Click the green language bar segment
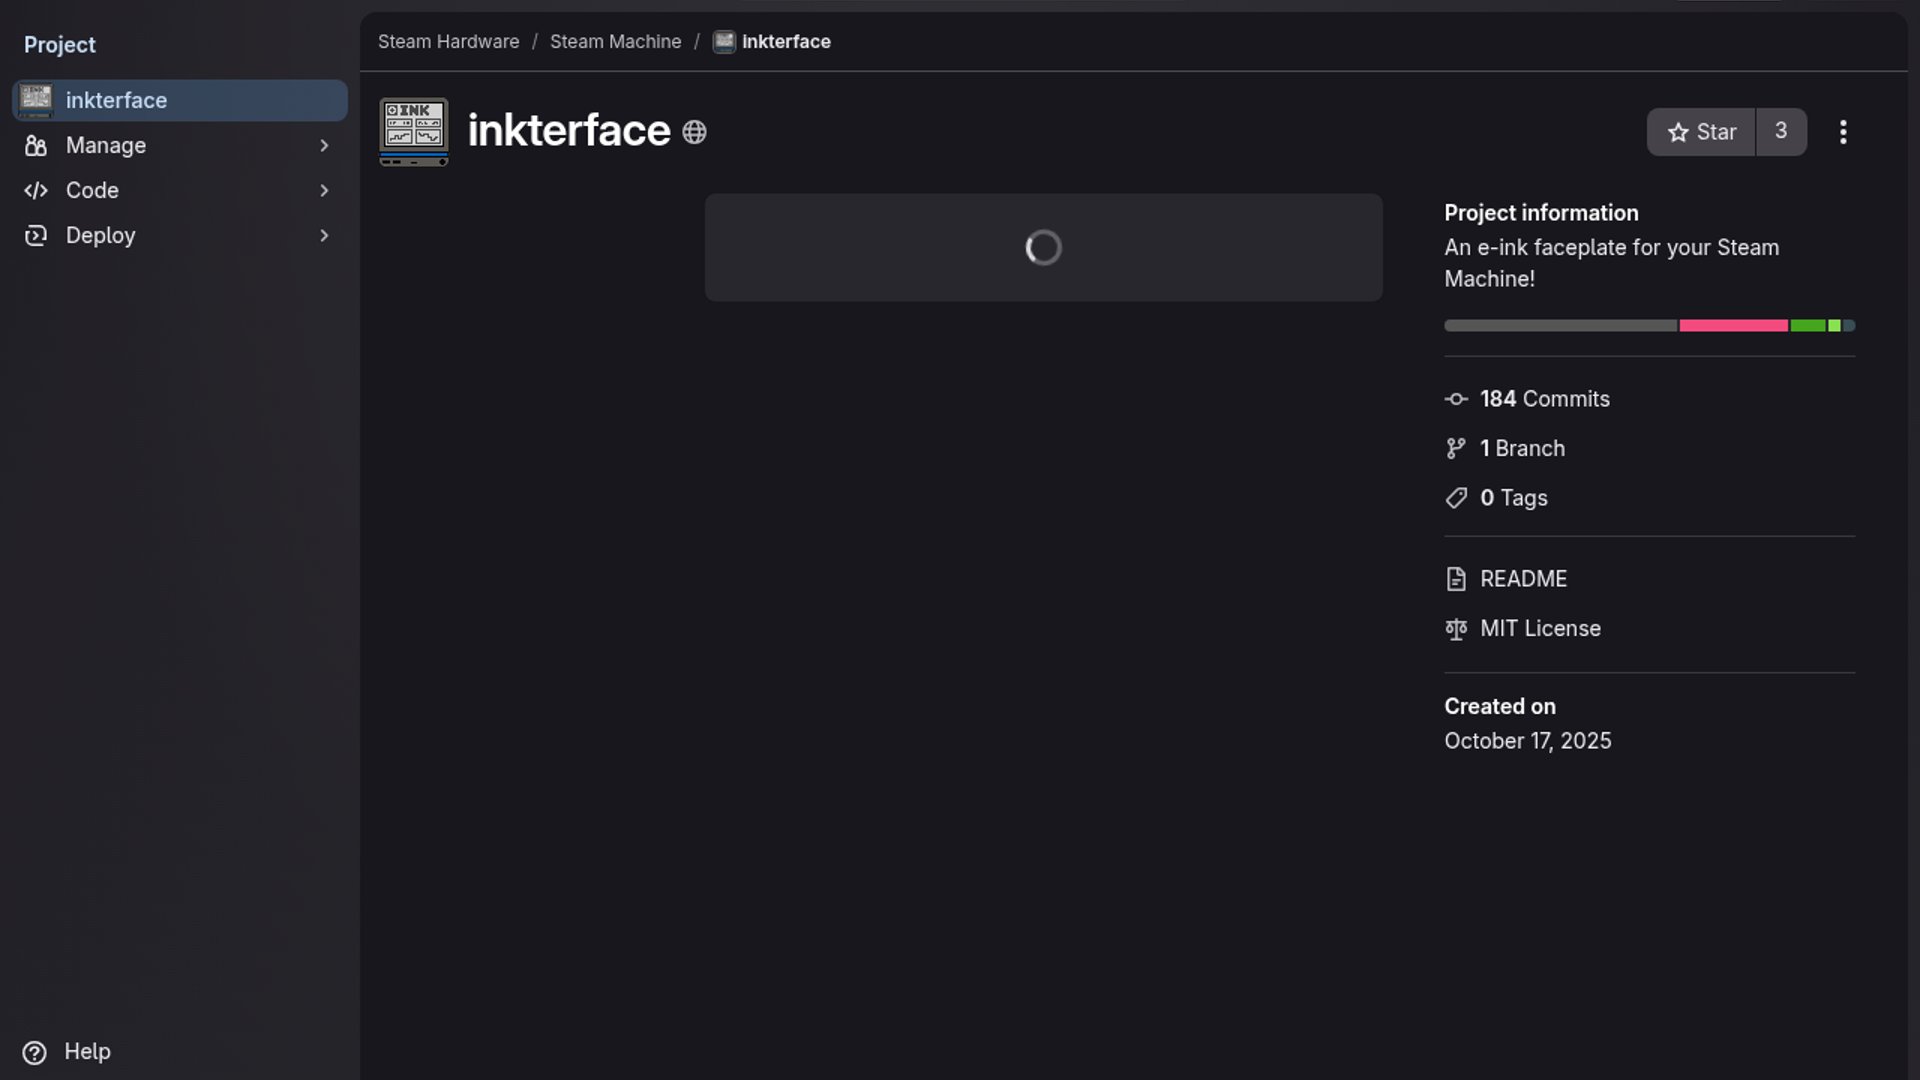The width and height of the screenshot is (1920, 1080). (1808, 326)
